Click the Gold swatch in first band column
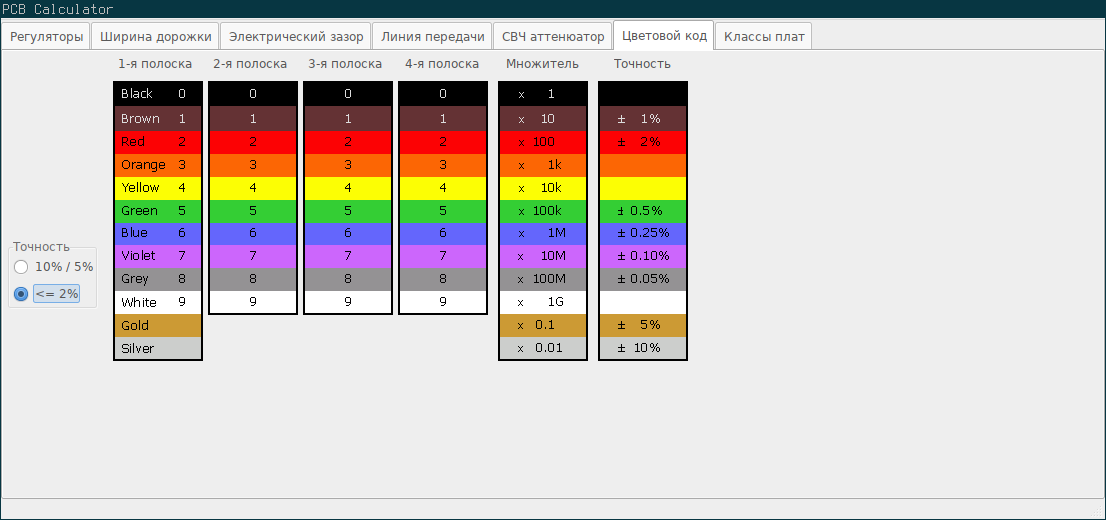Viewport: 1106px width, 520px height. [158, 326]
